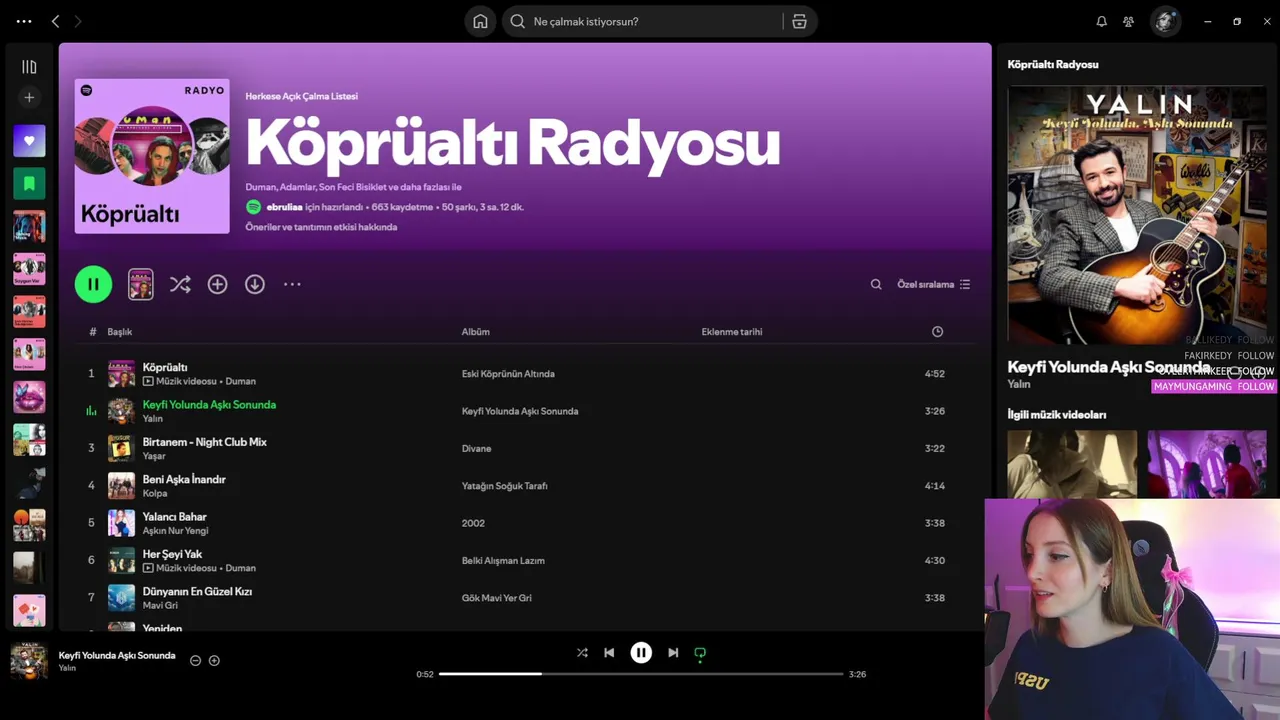The width and height of the screenshot is (1280, 720).
Task: Open Friend Activity icon
Action: pyautogui.click(x=1128, y=21)
